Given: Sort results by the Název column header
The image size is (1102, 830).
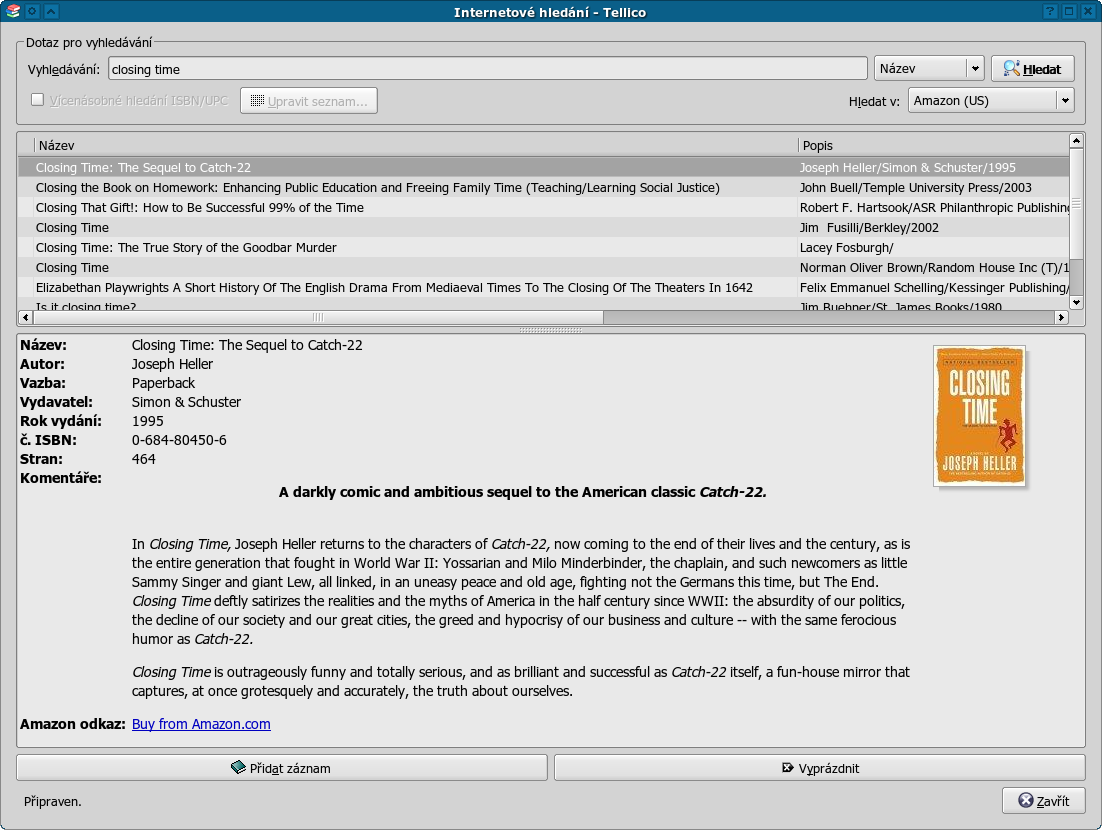Looking at the screenshot, I should 415,145.
